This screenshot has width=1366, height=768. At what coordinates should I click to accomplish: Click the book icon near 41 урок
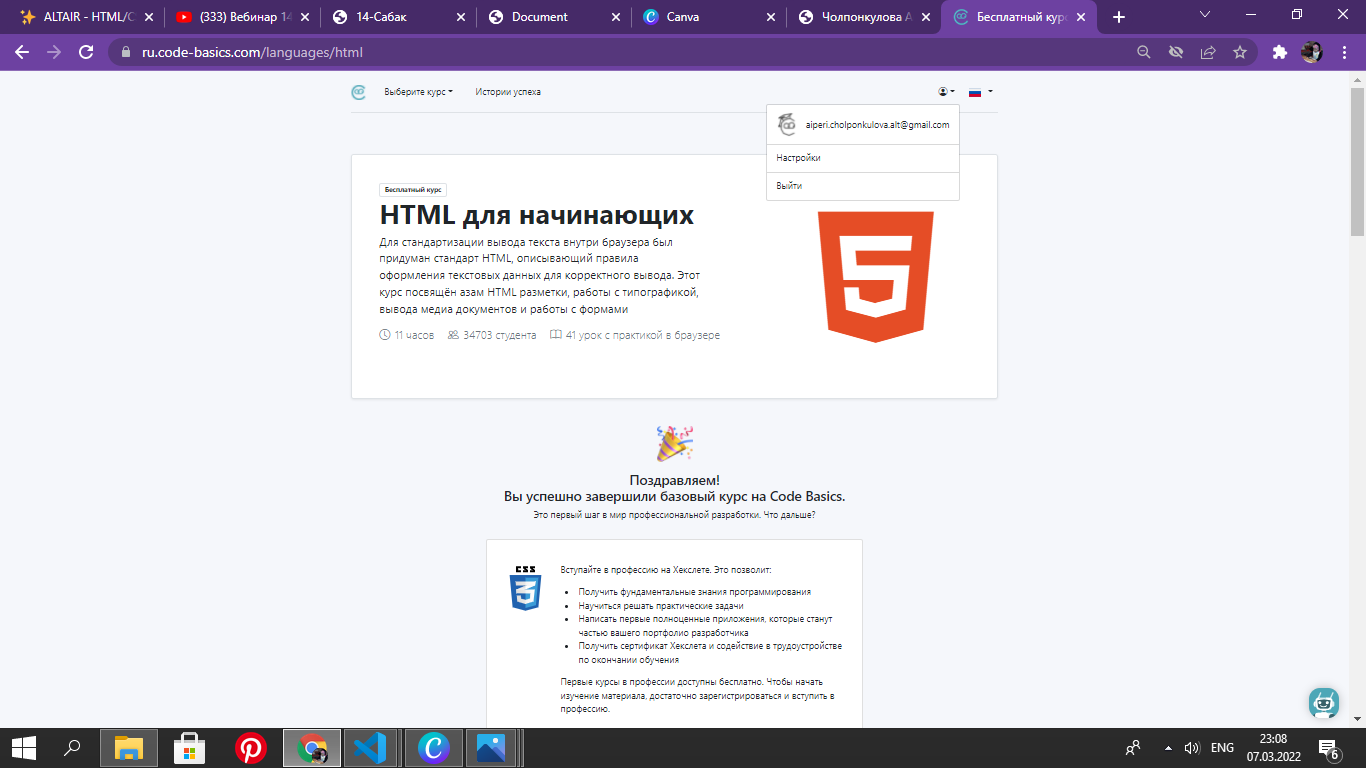[556, 335]
